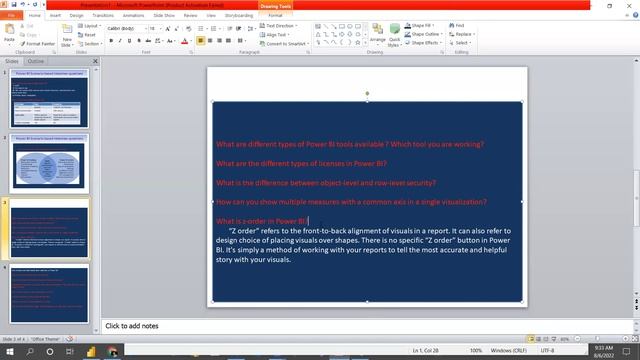
Task: Select slide 2 thumbnail with Venn diagram
Action: (x=49, y=163)
